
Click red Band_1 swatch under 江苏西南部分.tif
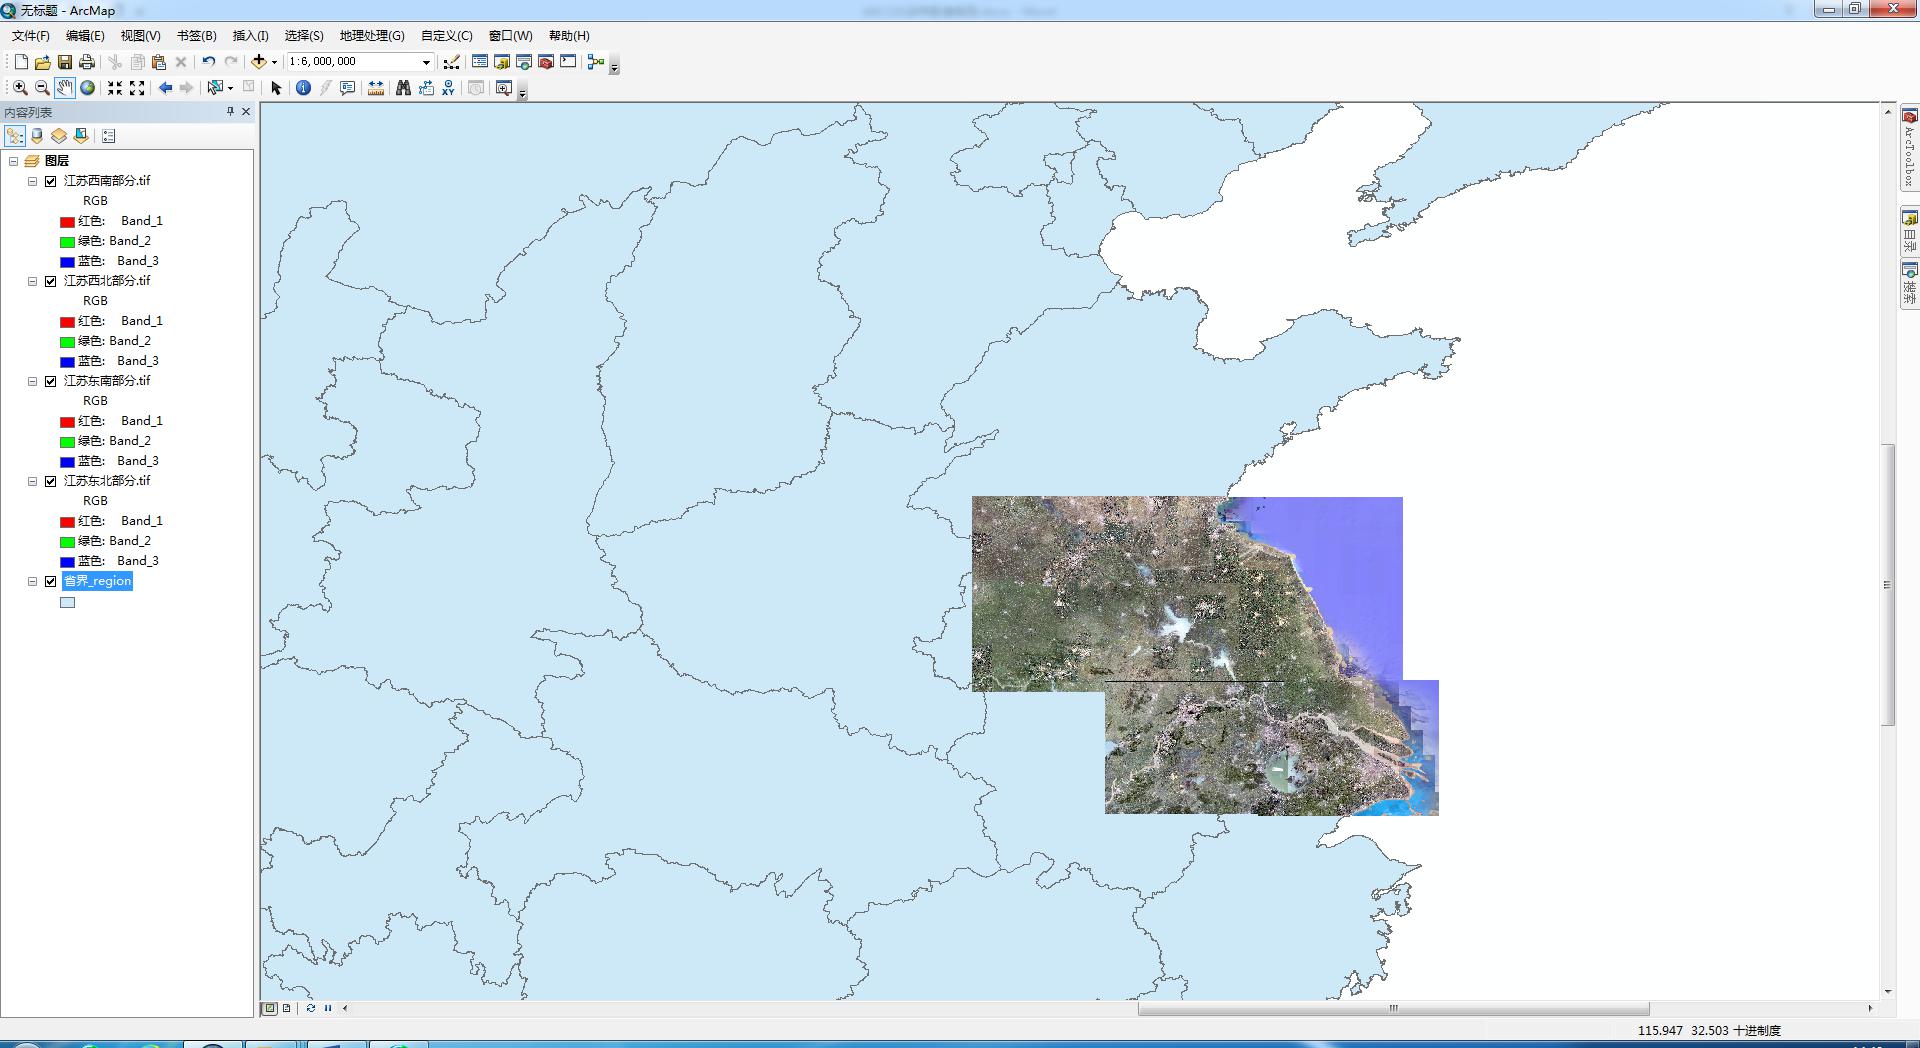click(67, 222)
